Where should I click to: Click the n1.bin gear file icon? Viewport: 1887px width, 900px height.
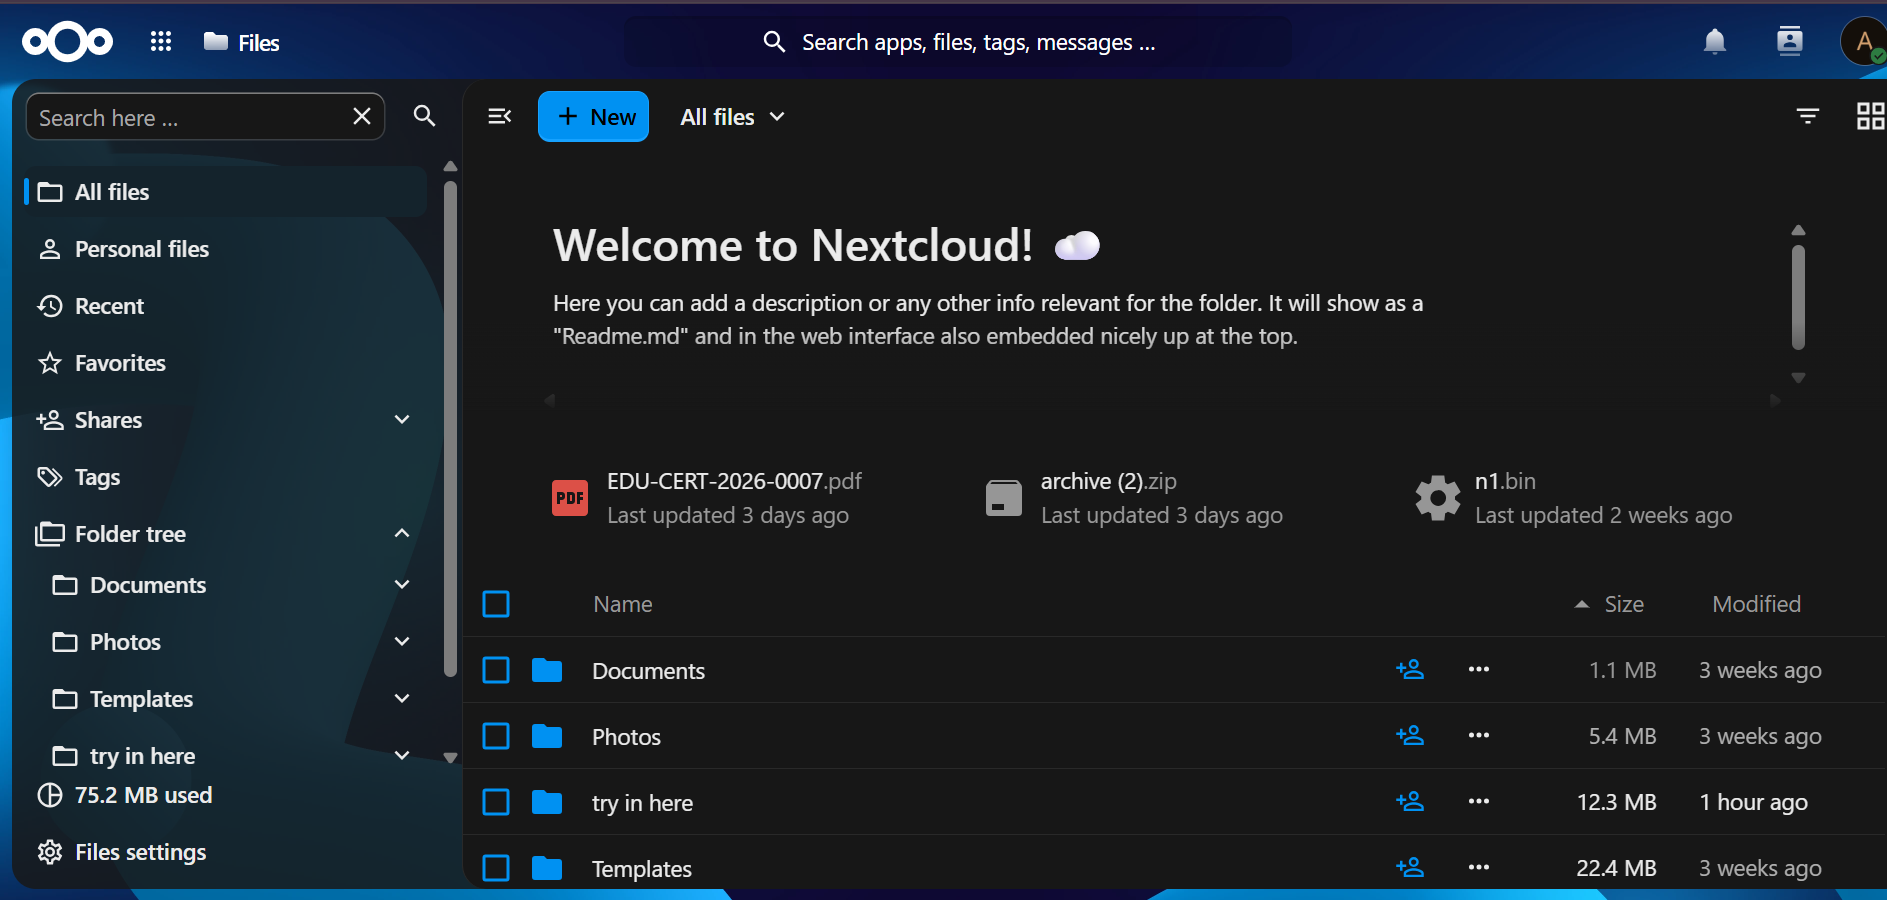[x=1438, y=498]
